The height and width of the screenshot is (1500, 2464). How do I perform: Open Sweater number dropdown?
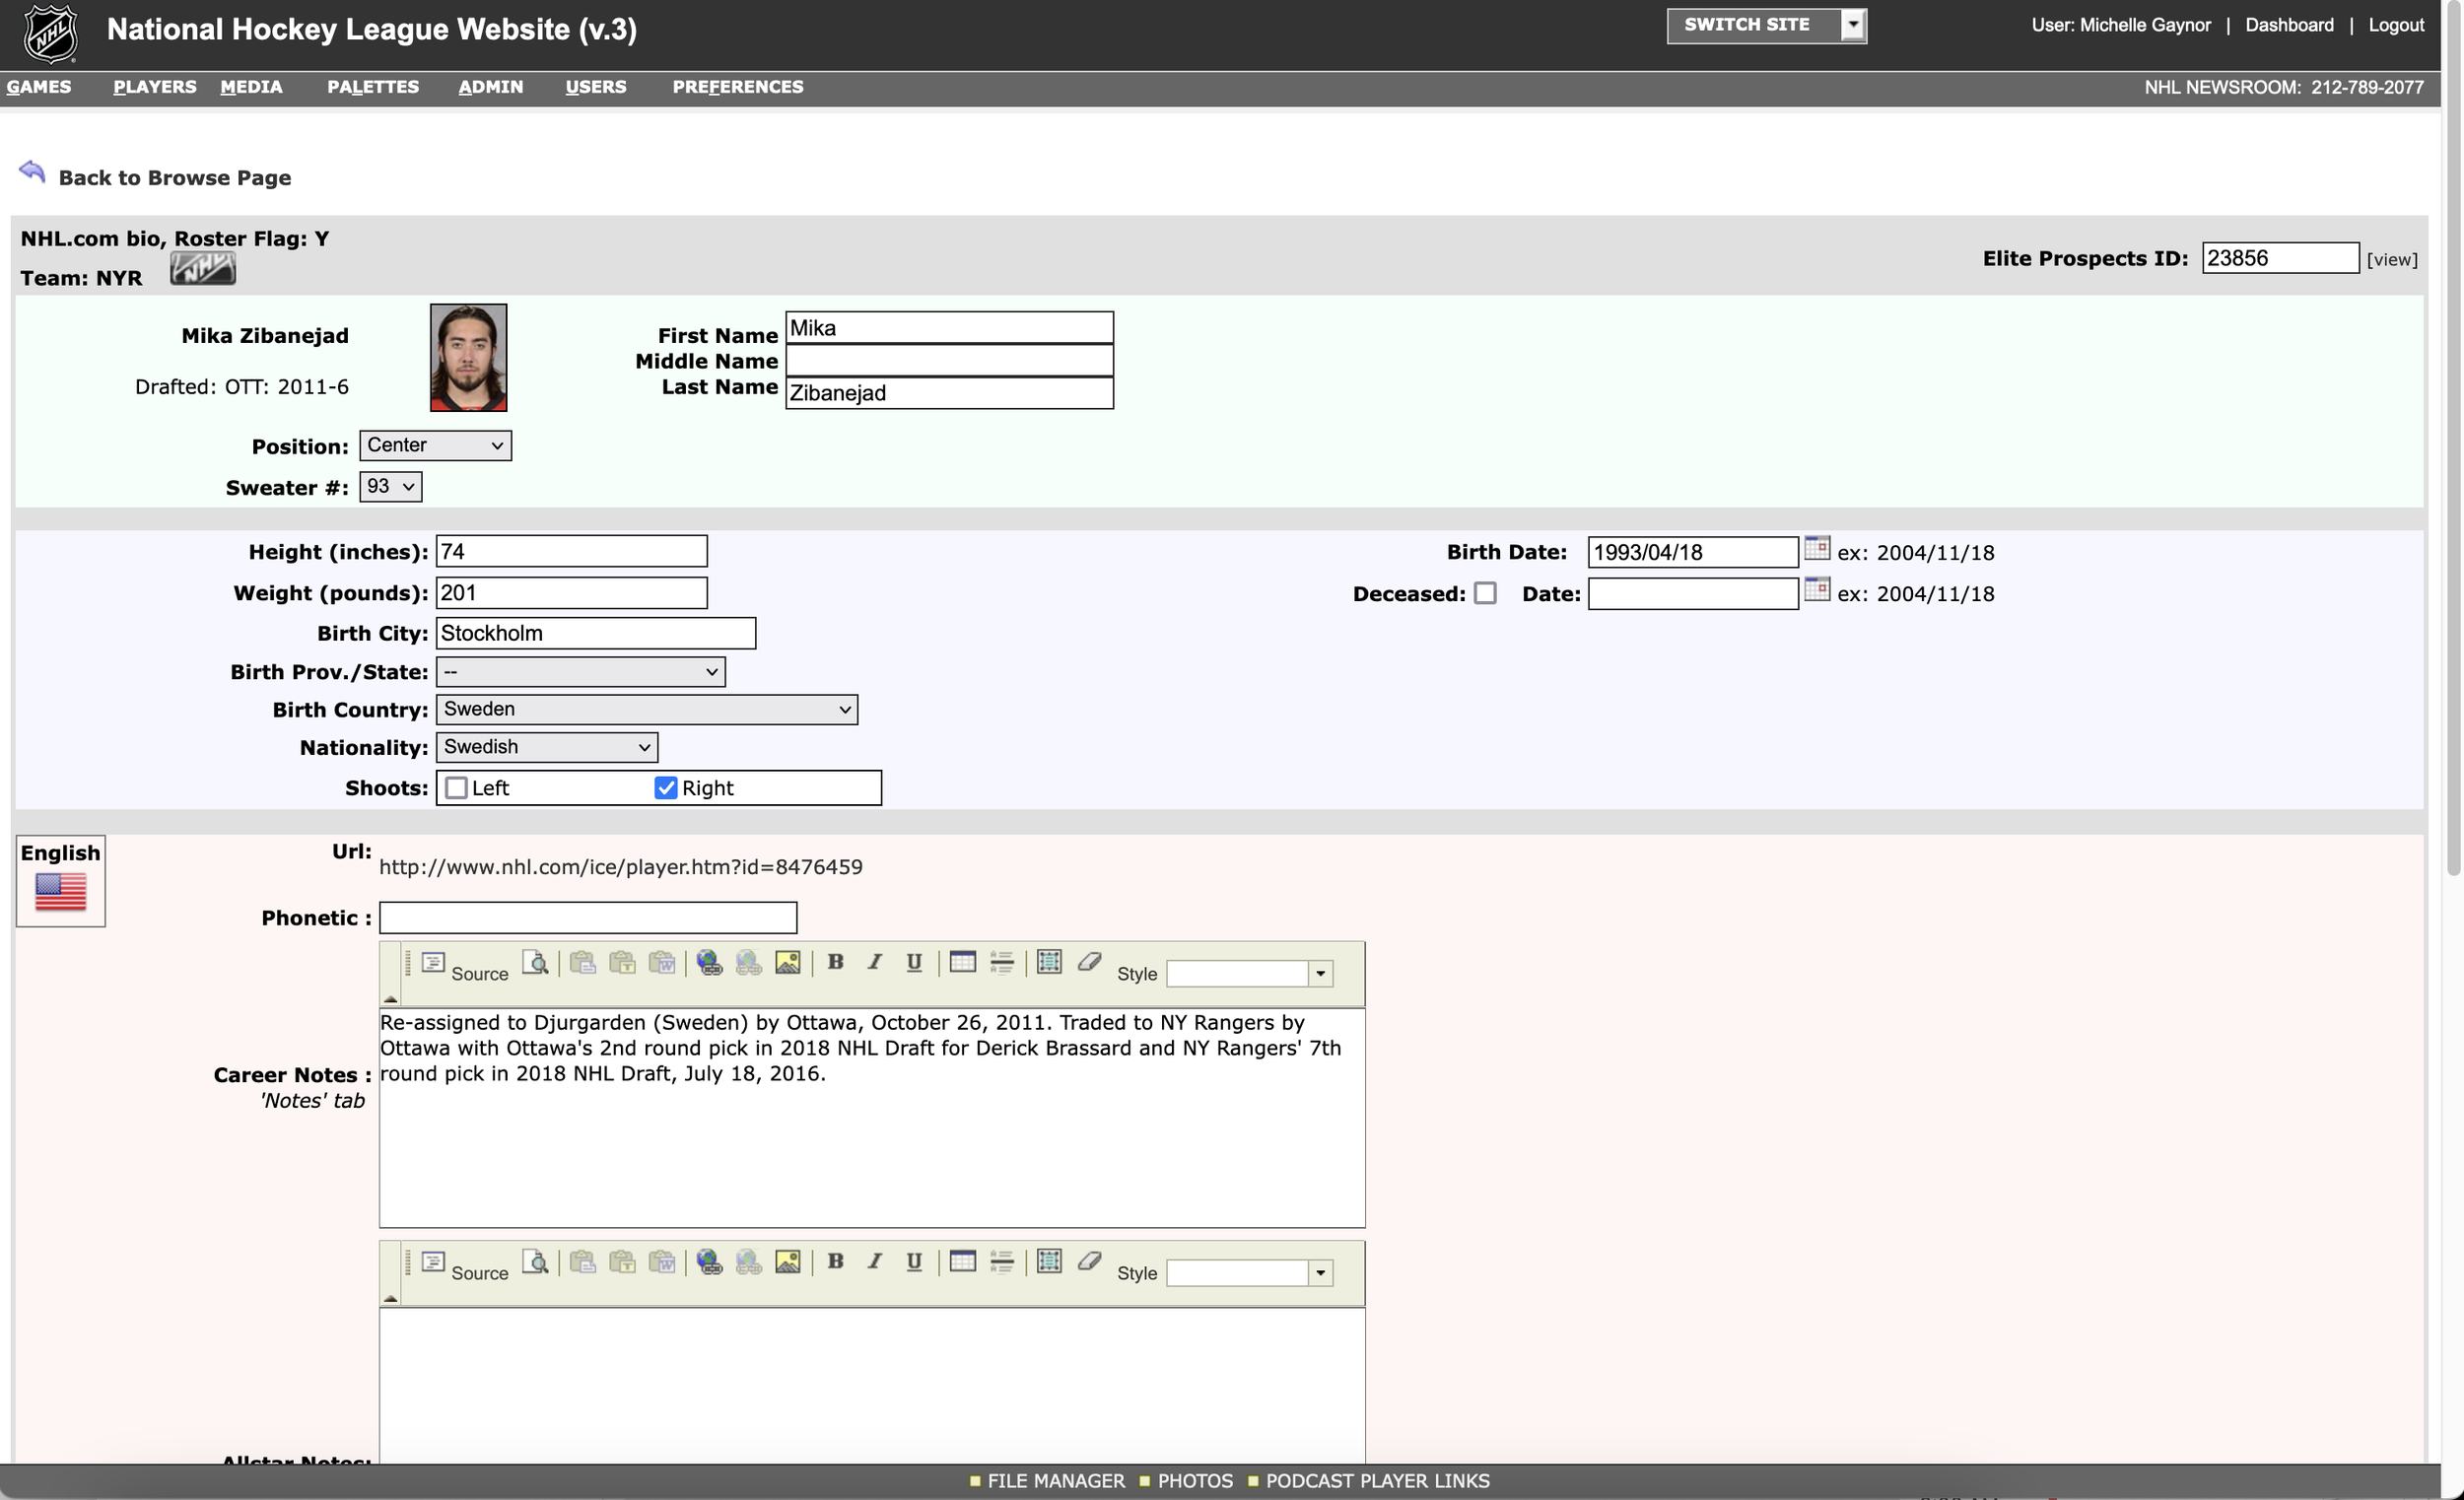[x=390, y=486]
